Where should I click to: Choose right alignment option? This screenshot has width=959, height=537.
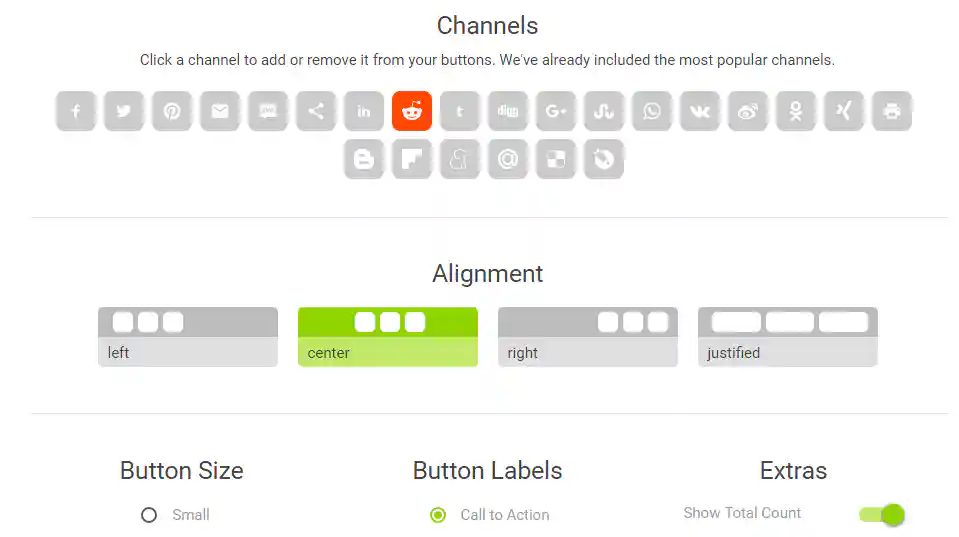(x=588, y=337)
